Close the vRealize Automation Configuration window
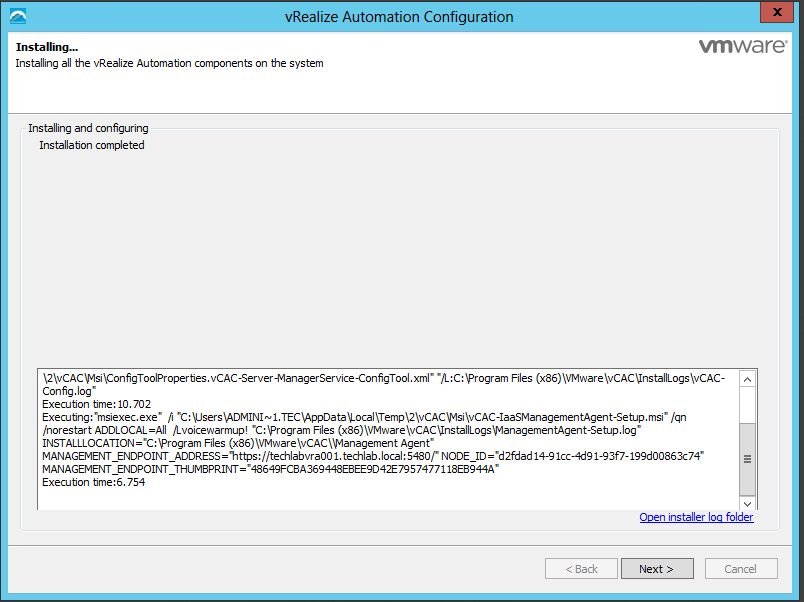Viewport: 804px width, 602px height. tap(777, 12)
